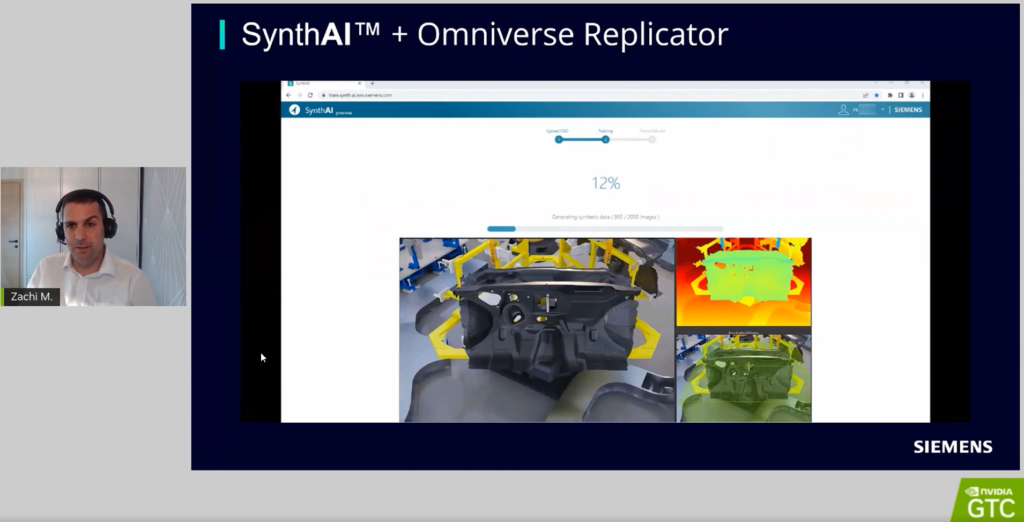Select the Upload CAD step
1024x522 pixels.
(x=558, y=139)
